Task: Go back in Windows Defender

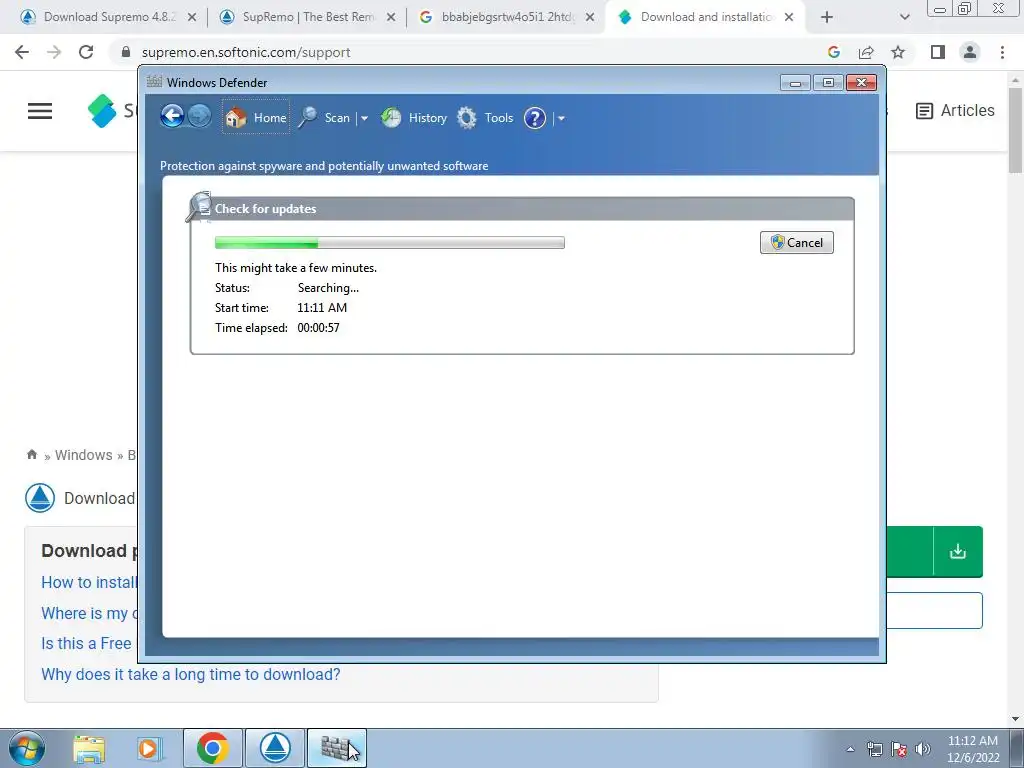Action: pos(172,117)
